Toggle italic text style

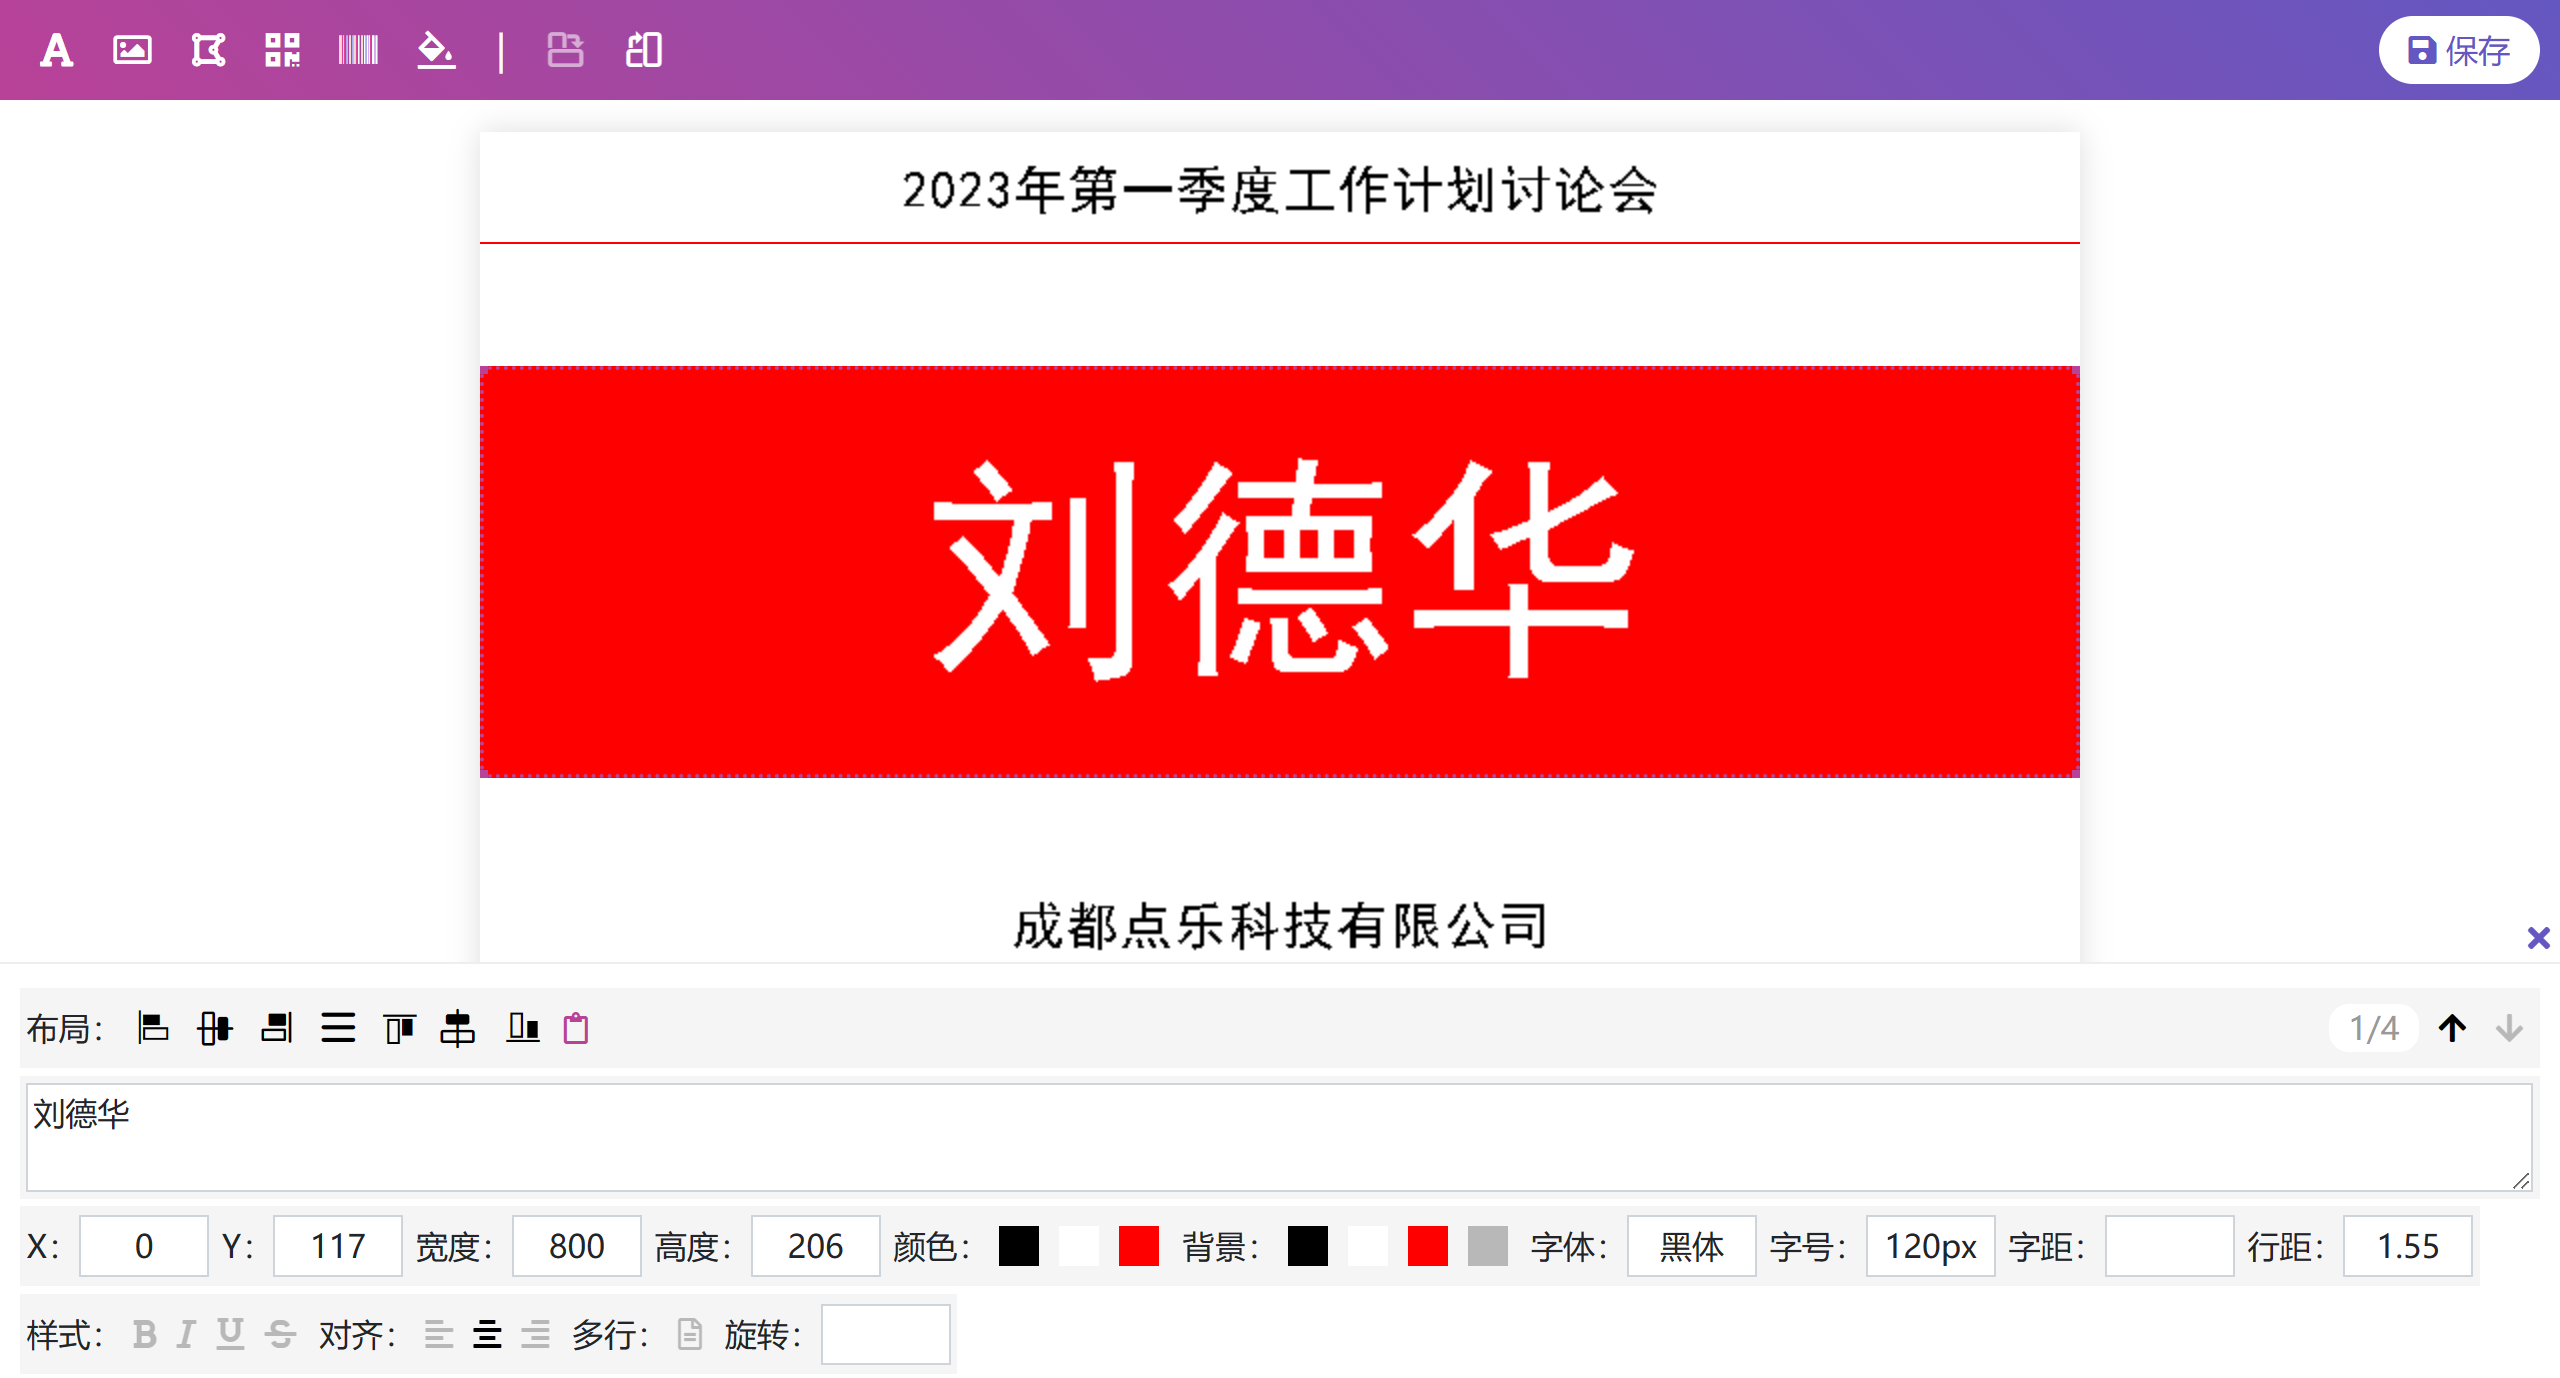(x=186, y=1334)
